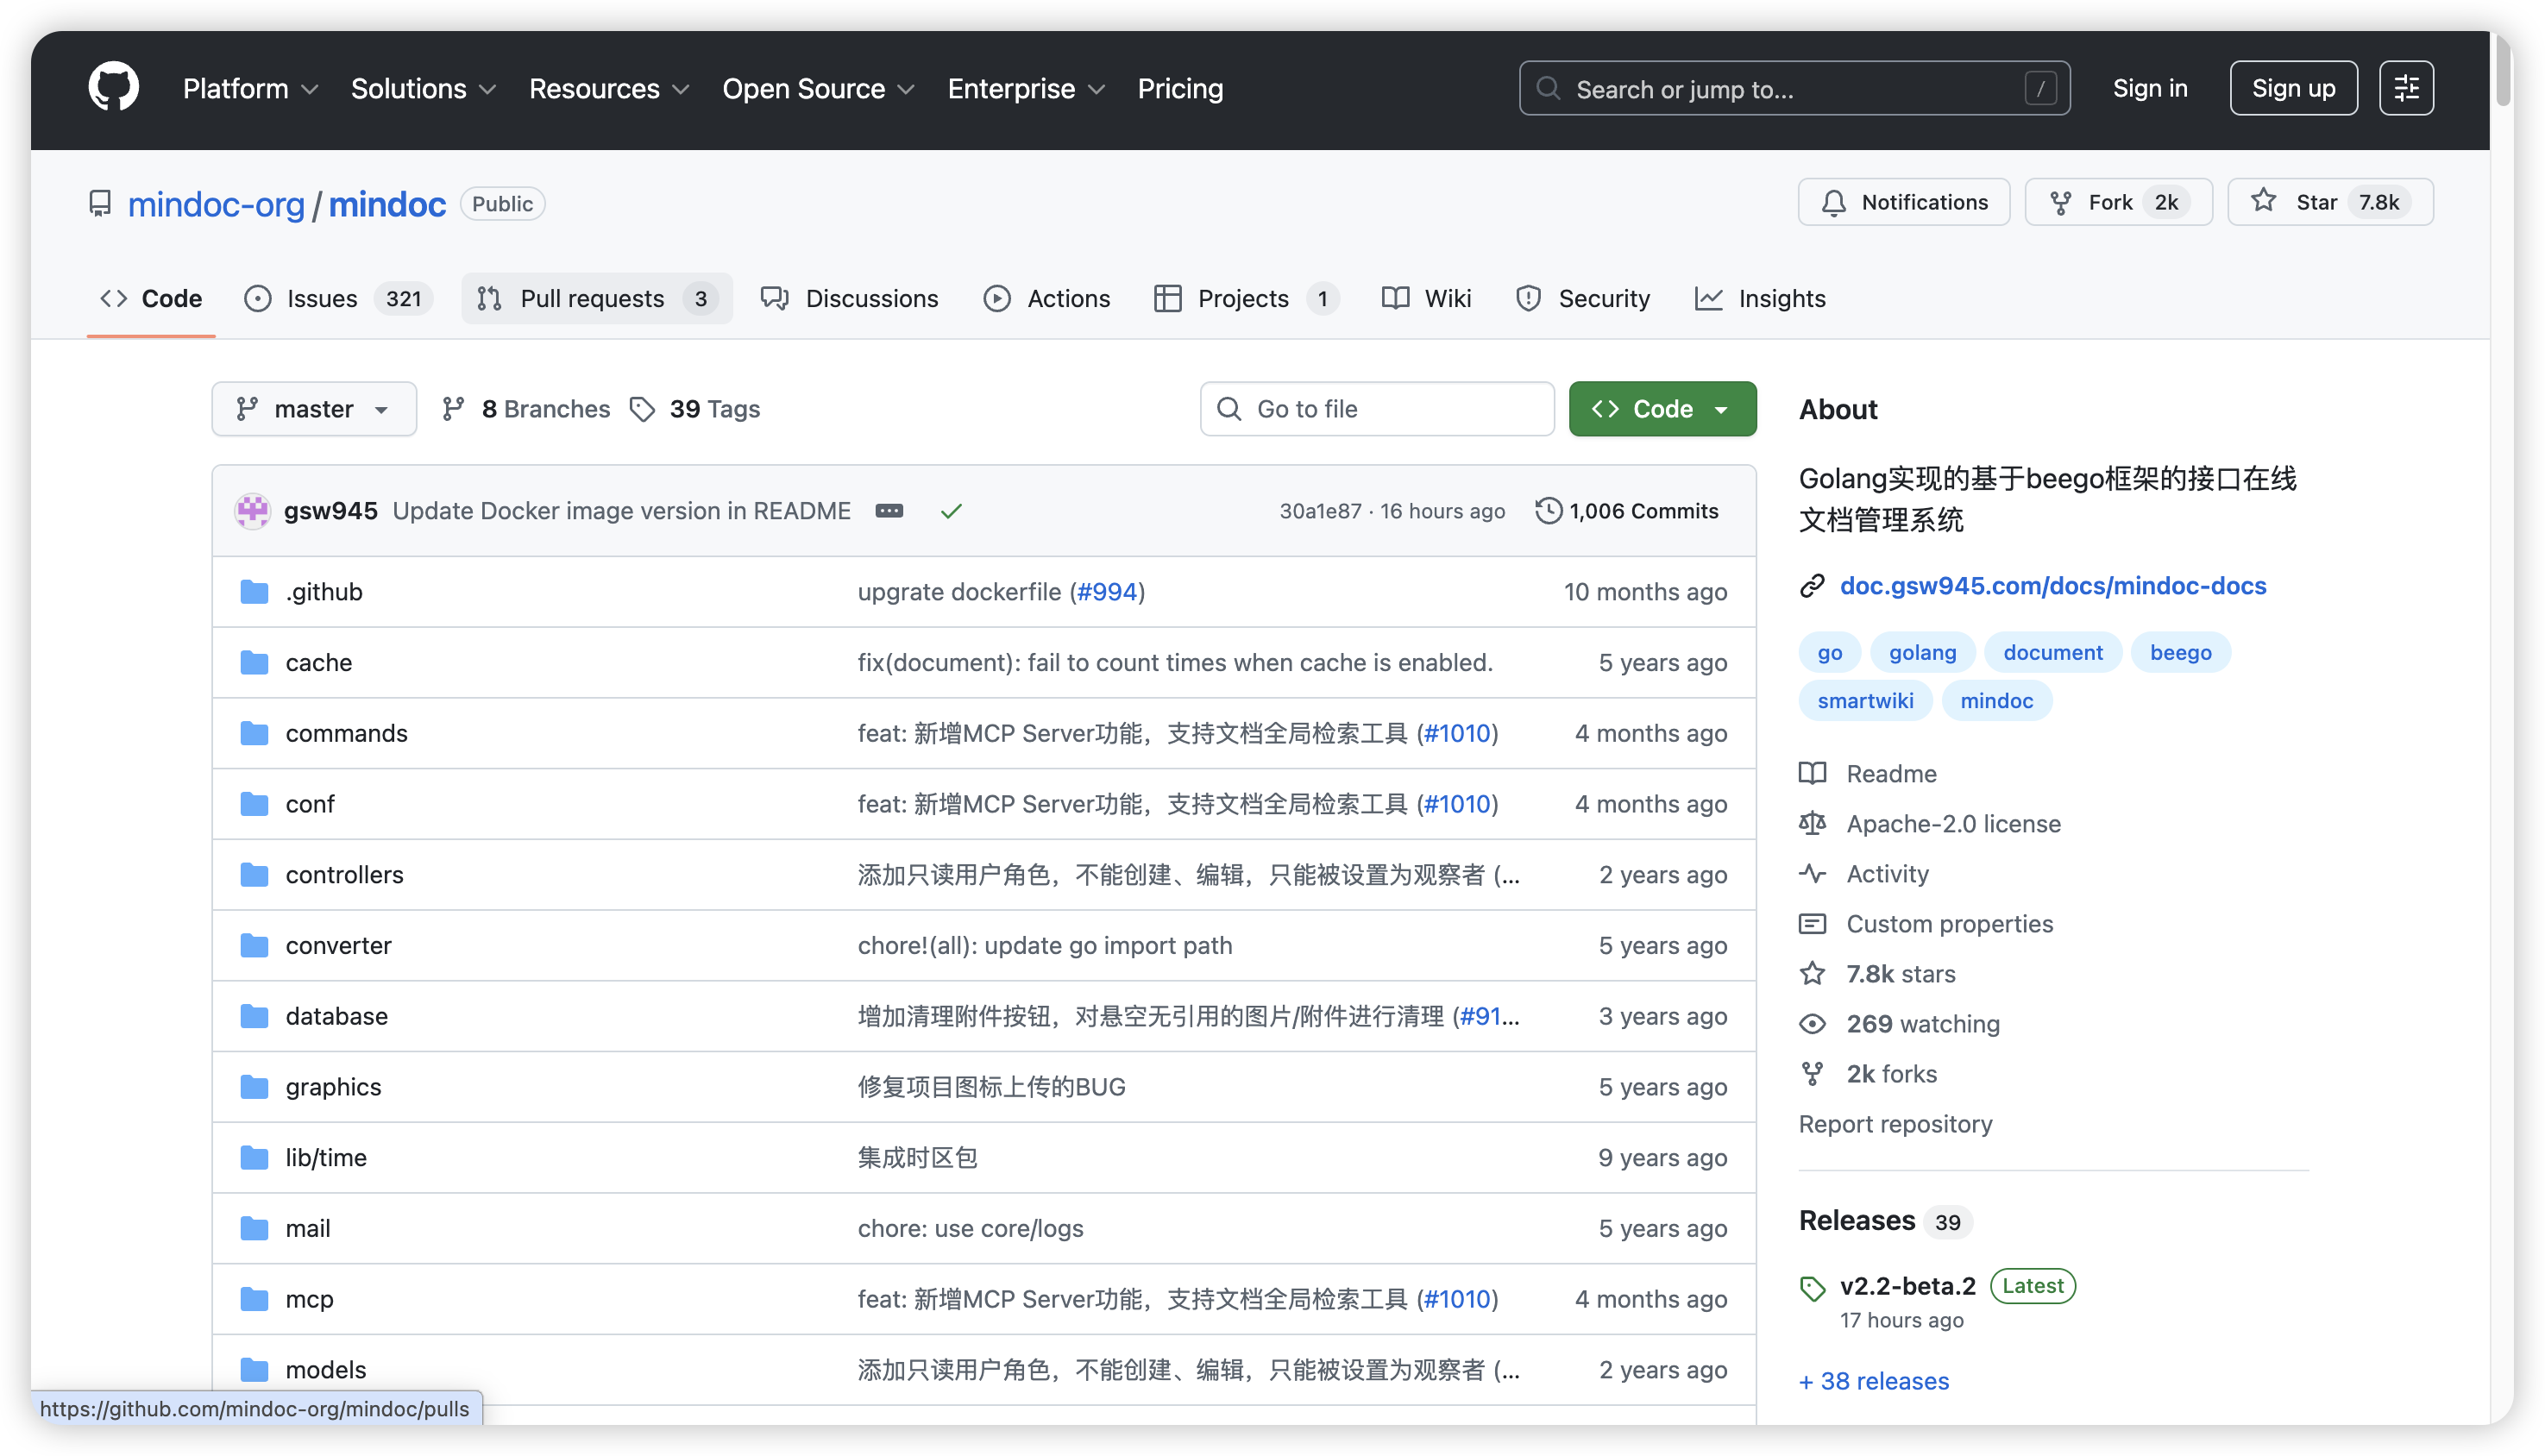Click the green checkmark commit status icon
2545x1456 pixels.
pyautogui.click(x=951, y=511)
